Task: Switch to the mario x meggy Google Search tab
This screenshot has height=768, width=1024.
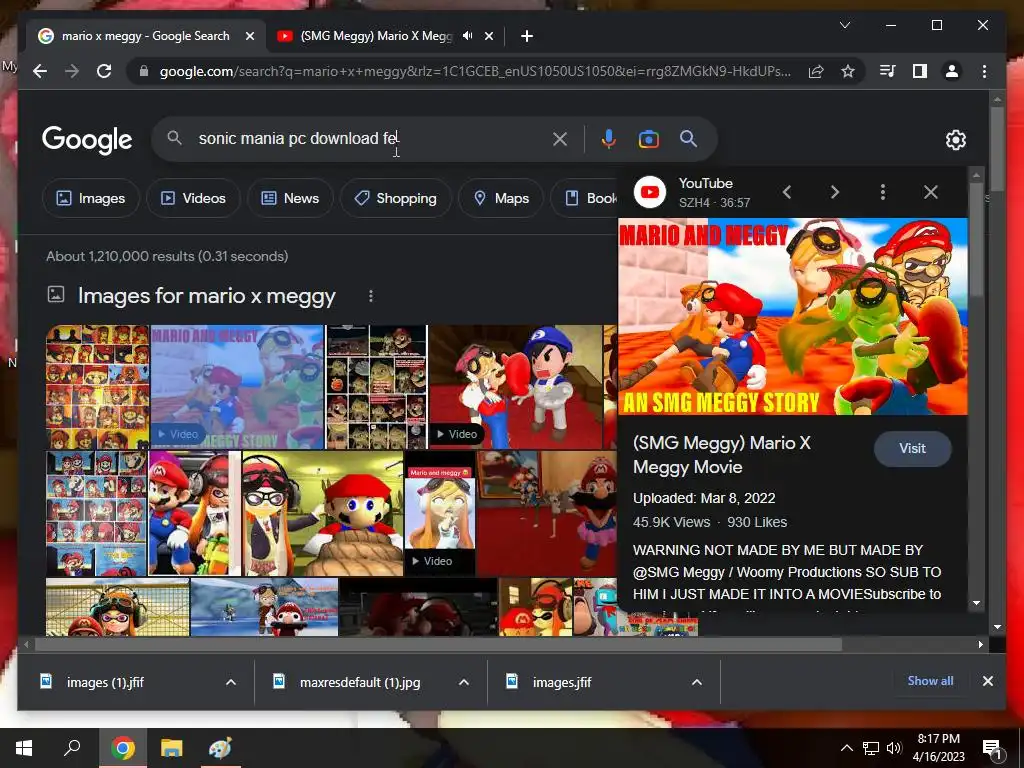Action: click(145, 36)
